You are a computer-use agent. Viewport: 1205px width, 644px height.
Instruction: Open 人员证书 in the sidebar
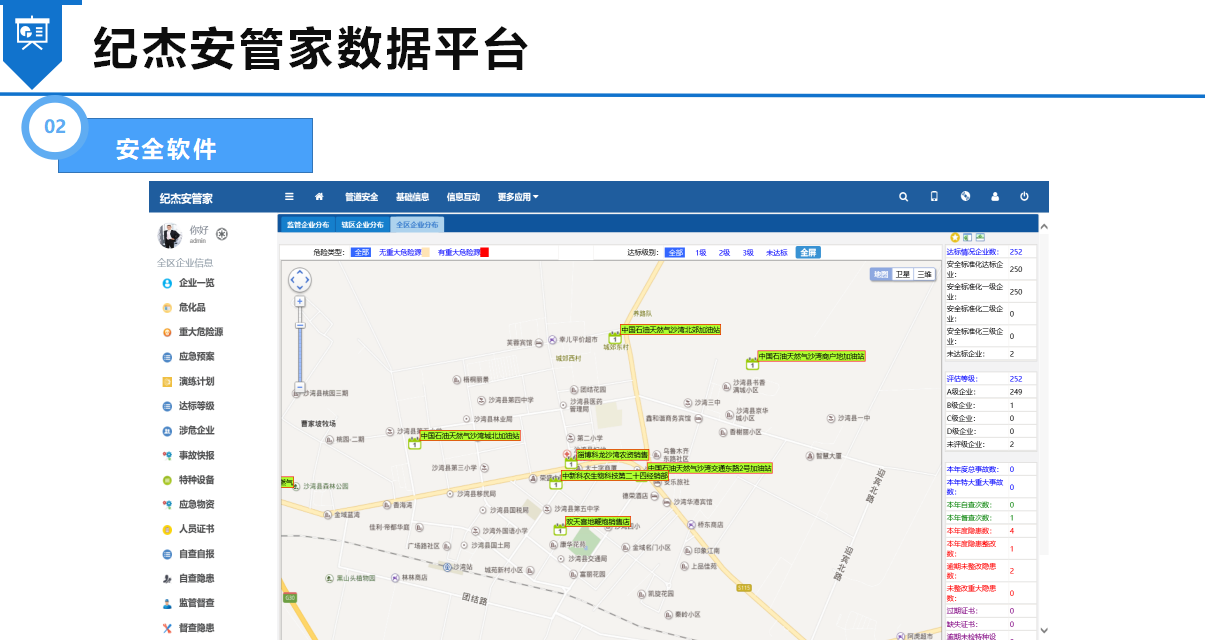point(196,529)
